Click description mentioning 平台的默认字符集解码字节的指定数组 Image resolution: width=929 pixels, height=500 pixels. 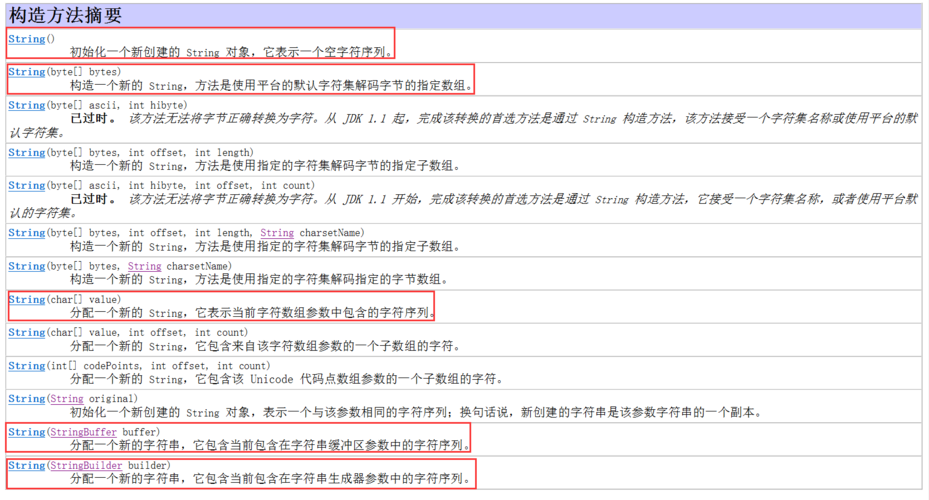point(272,86)
